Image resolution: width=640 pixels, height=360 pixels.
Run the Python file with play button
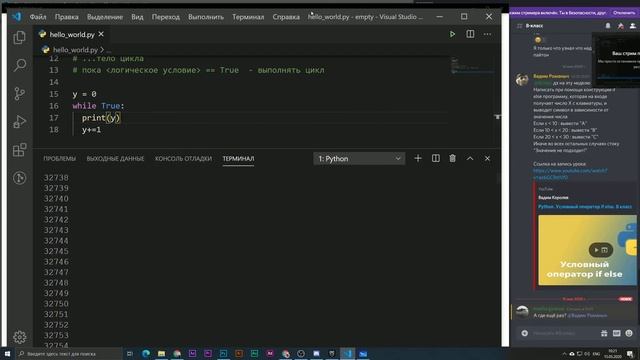point(452,34)
